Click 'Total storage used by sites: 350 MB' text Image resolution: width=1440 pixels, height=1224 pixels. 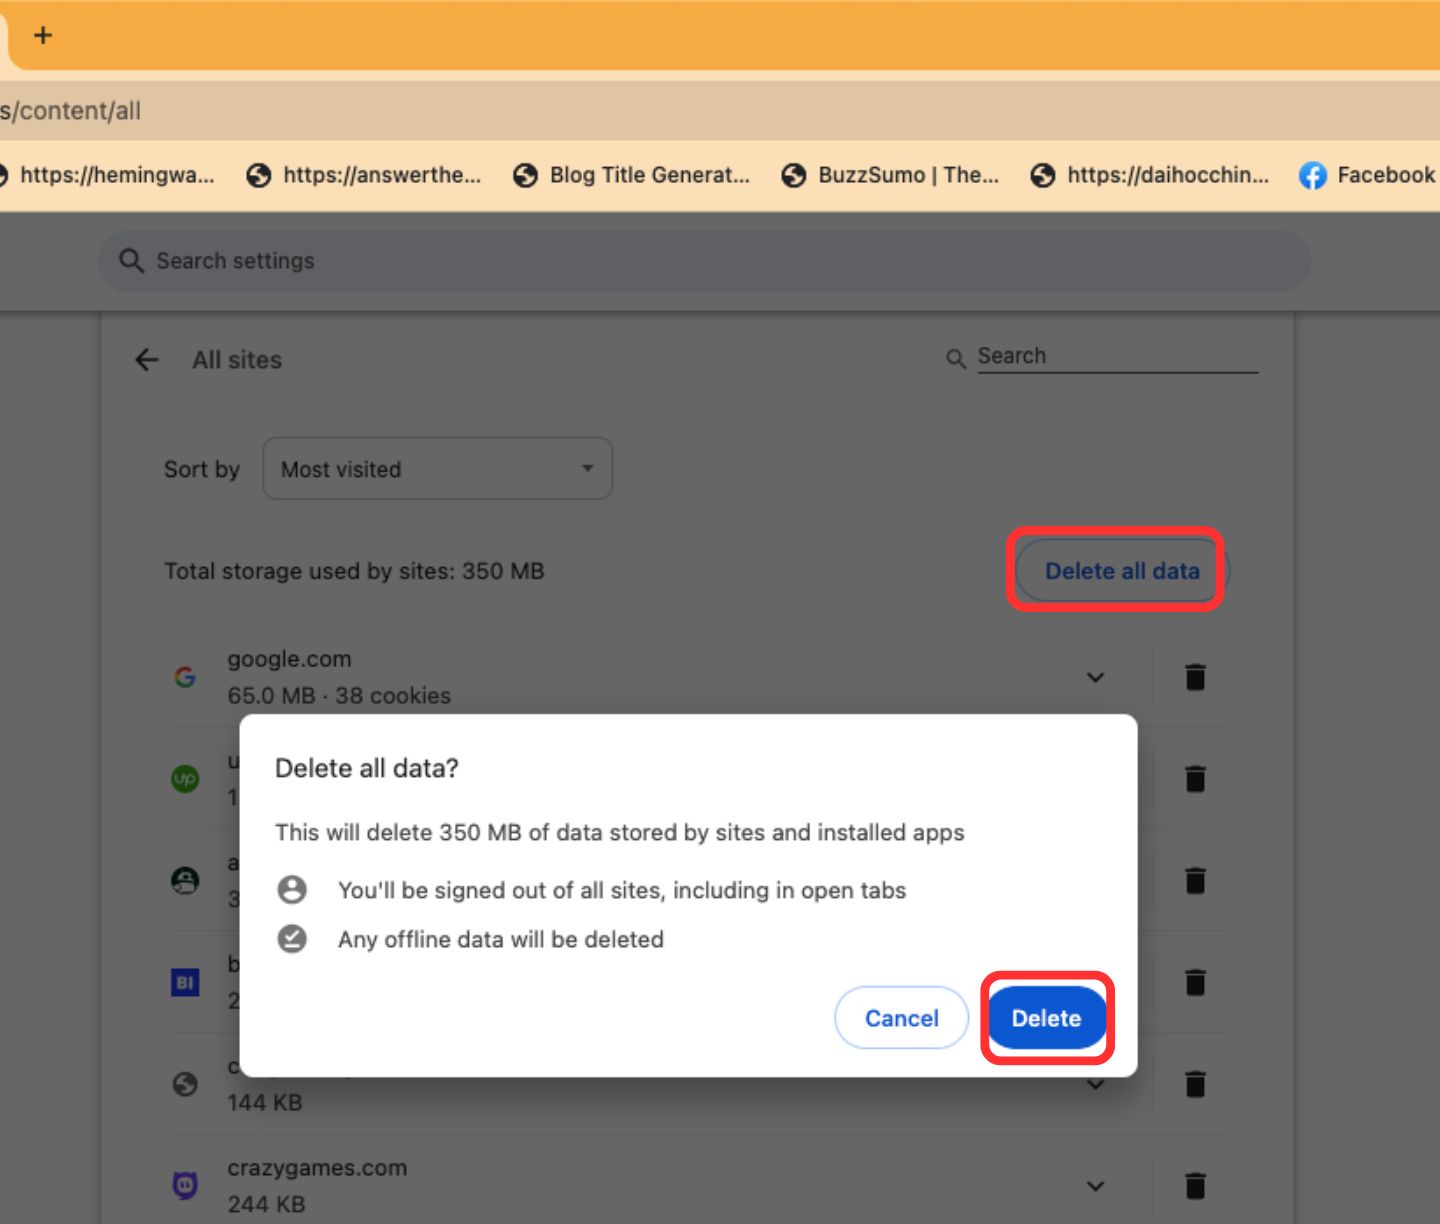[x=354, y=571]
